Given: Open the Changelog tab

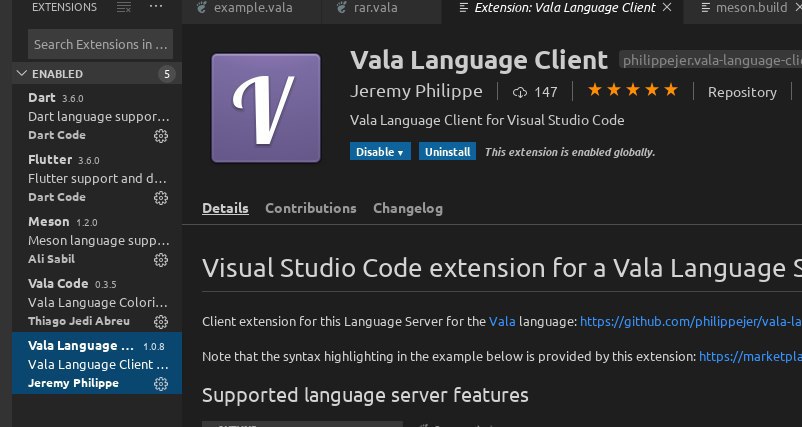Looking at the screenshot, I should [x=408, y=208].
